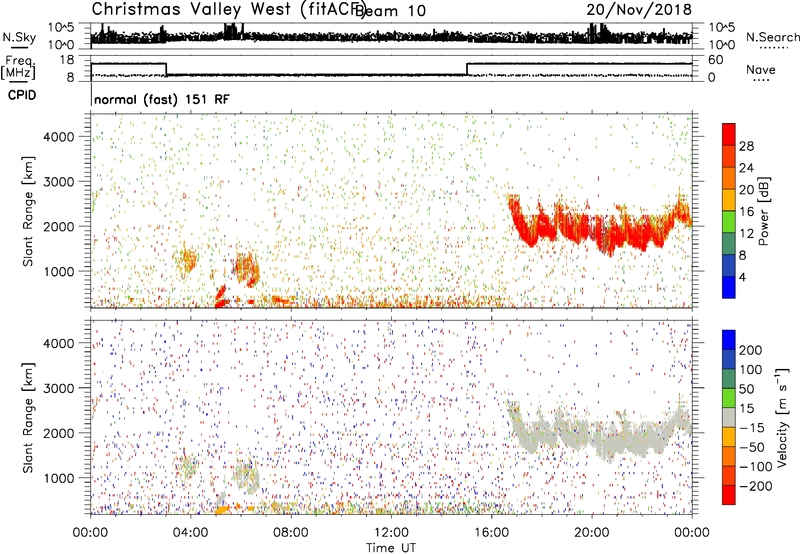The height and width of the screenshot is (554, 800).
Task: Select the 'N.Search' legend label
Action: tap(772, 37)
